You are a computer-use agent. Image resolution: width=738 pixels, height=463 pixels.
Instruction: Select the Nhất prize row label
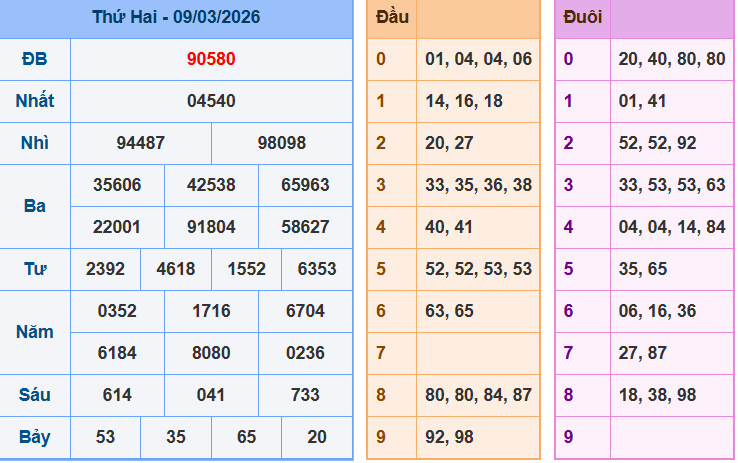35,101
